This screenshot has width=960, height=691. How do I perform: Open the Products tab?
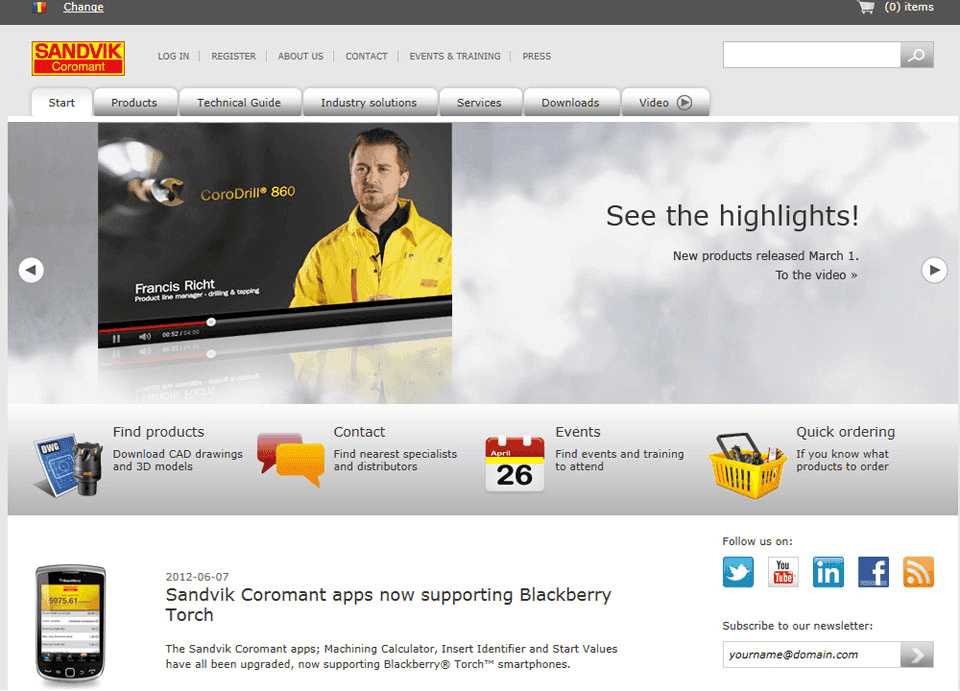134,103
